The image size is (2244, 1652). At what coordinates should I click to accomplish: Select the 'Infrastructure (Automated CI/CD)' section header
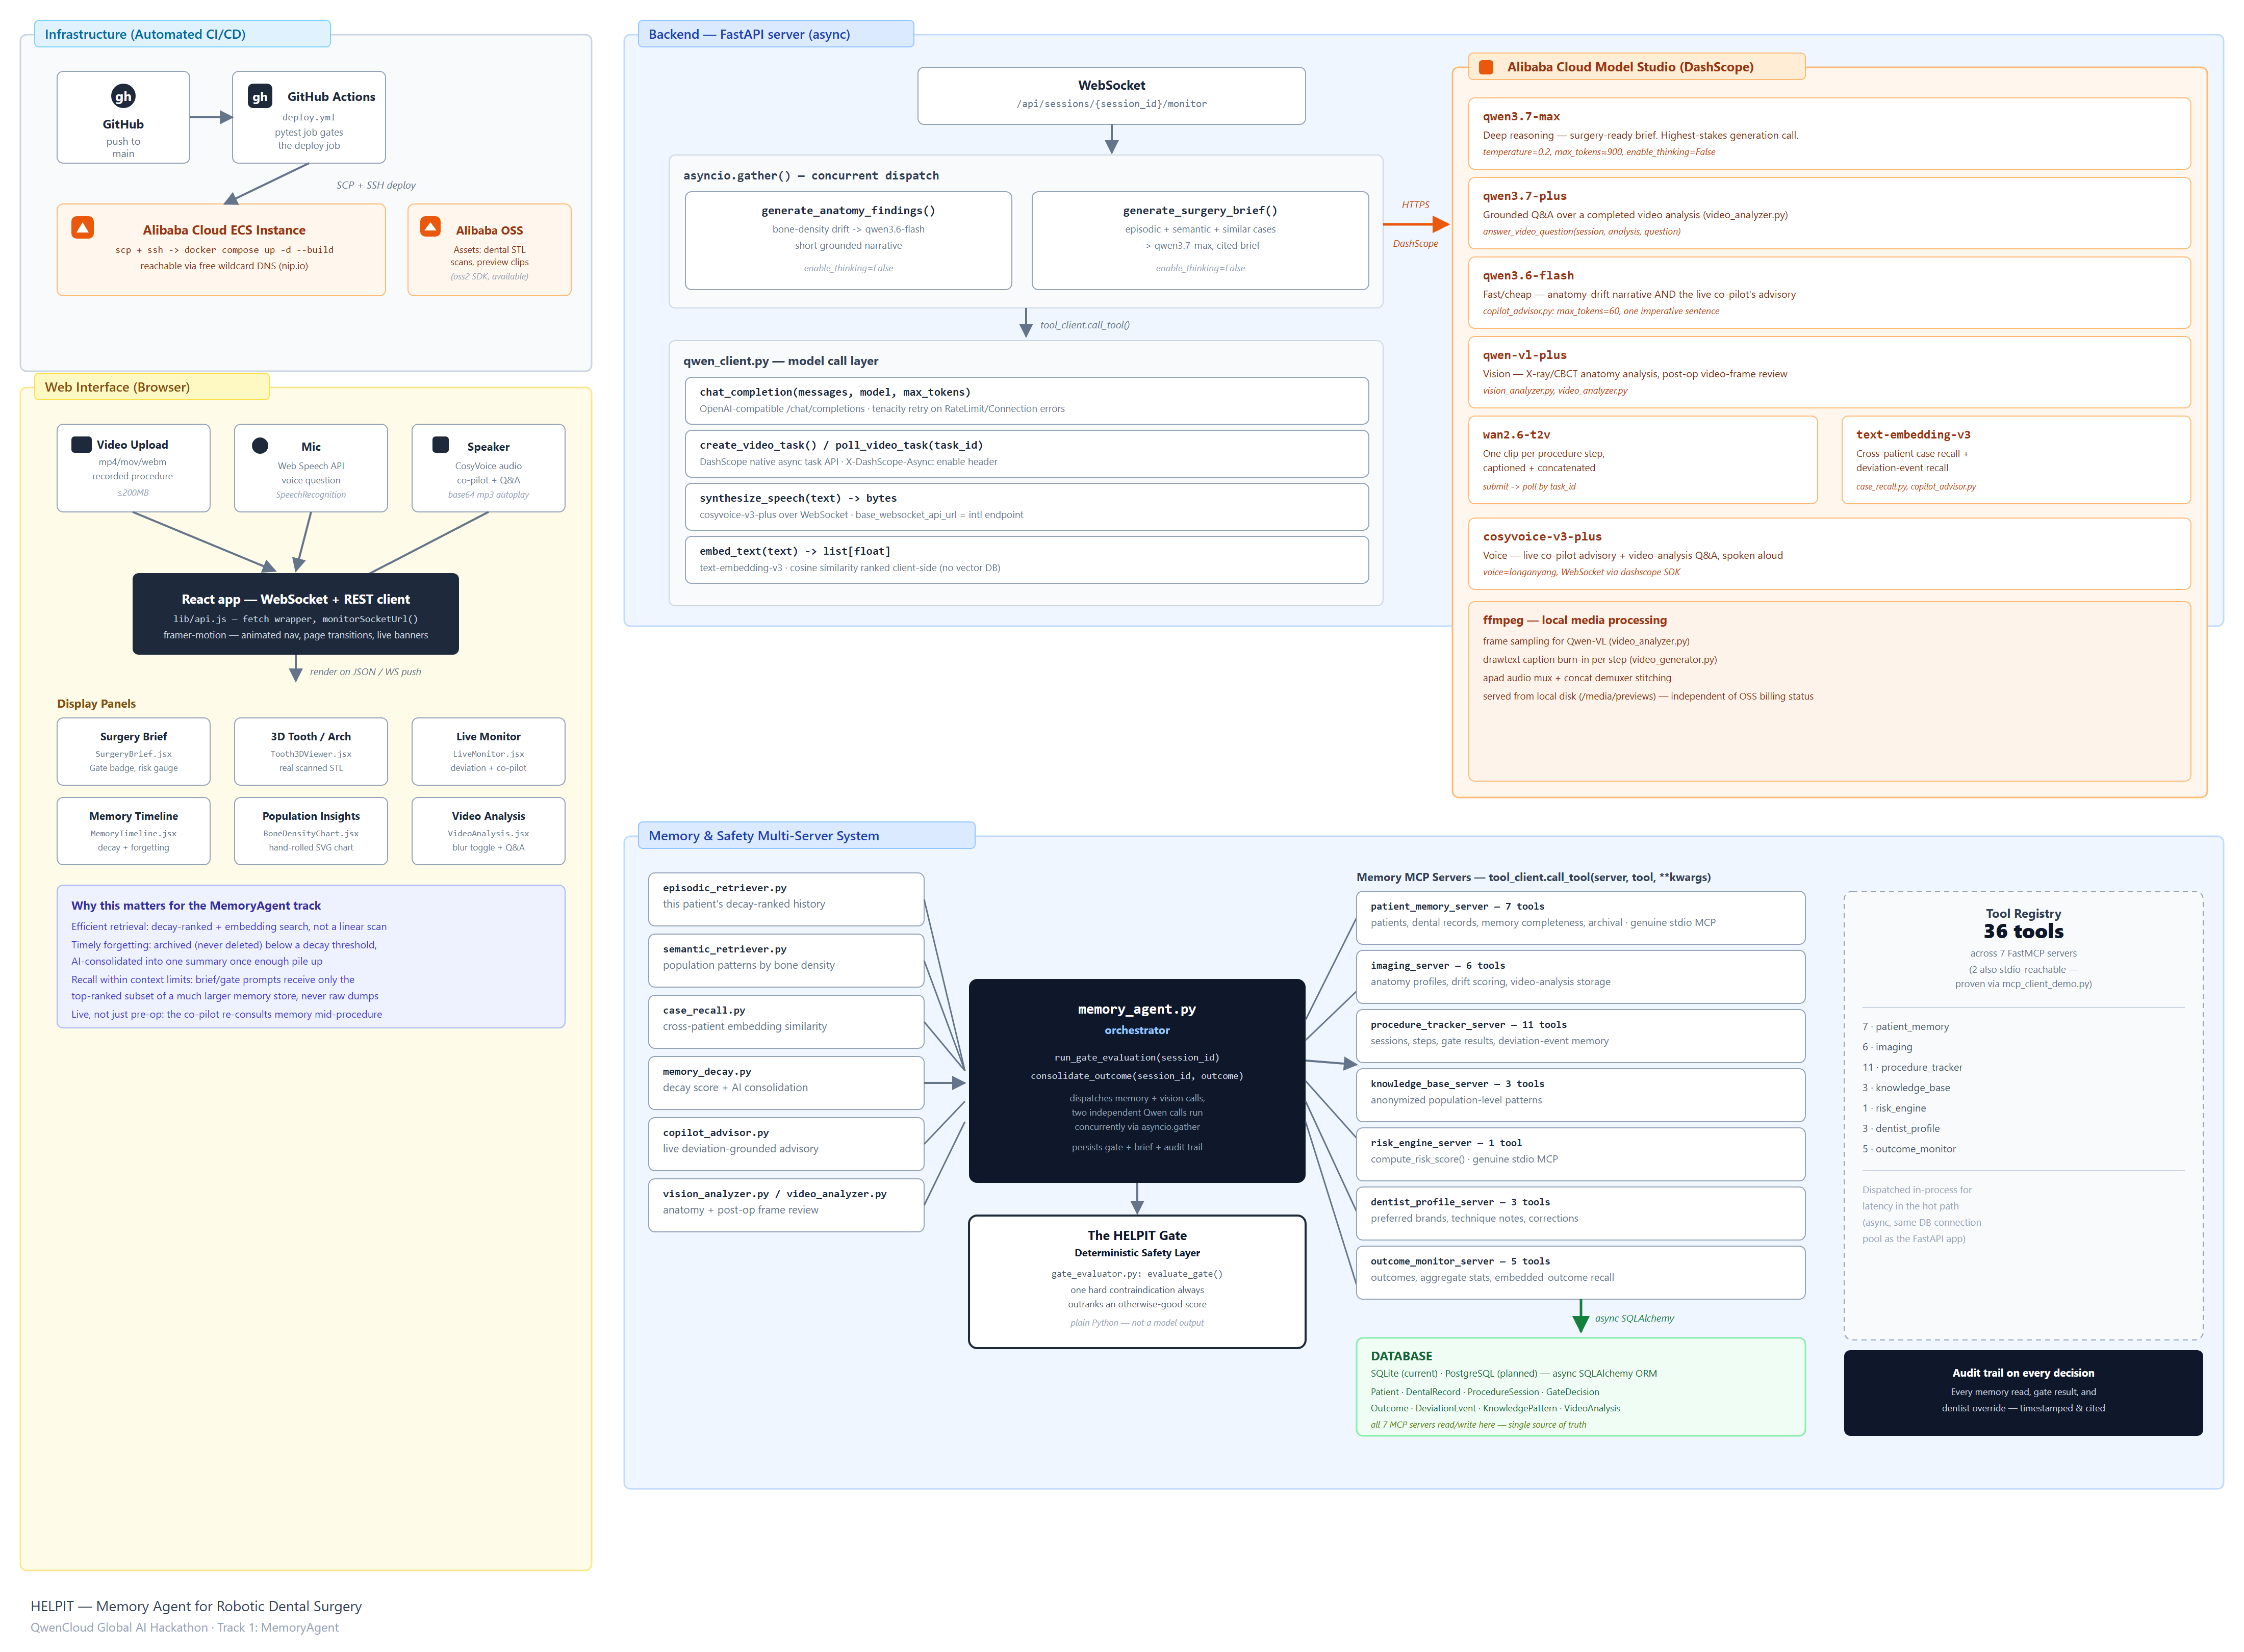pyautogui.click(x=183, y=34)
